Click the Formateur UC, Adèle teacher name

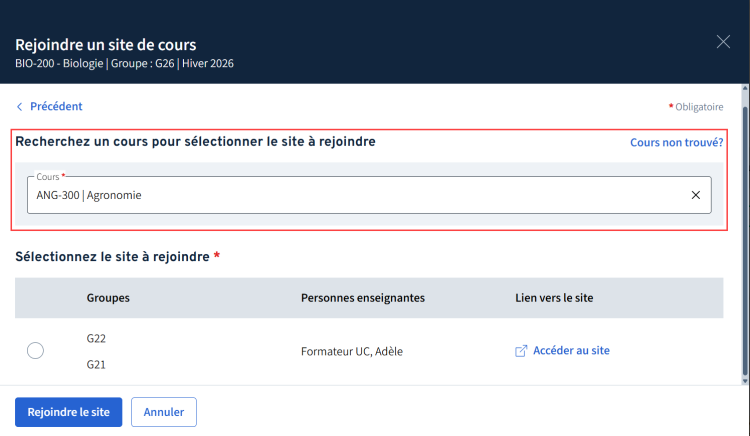352,351
